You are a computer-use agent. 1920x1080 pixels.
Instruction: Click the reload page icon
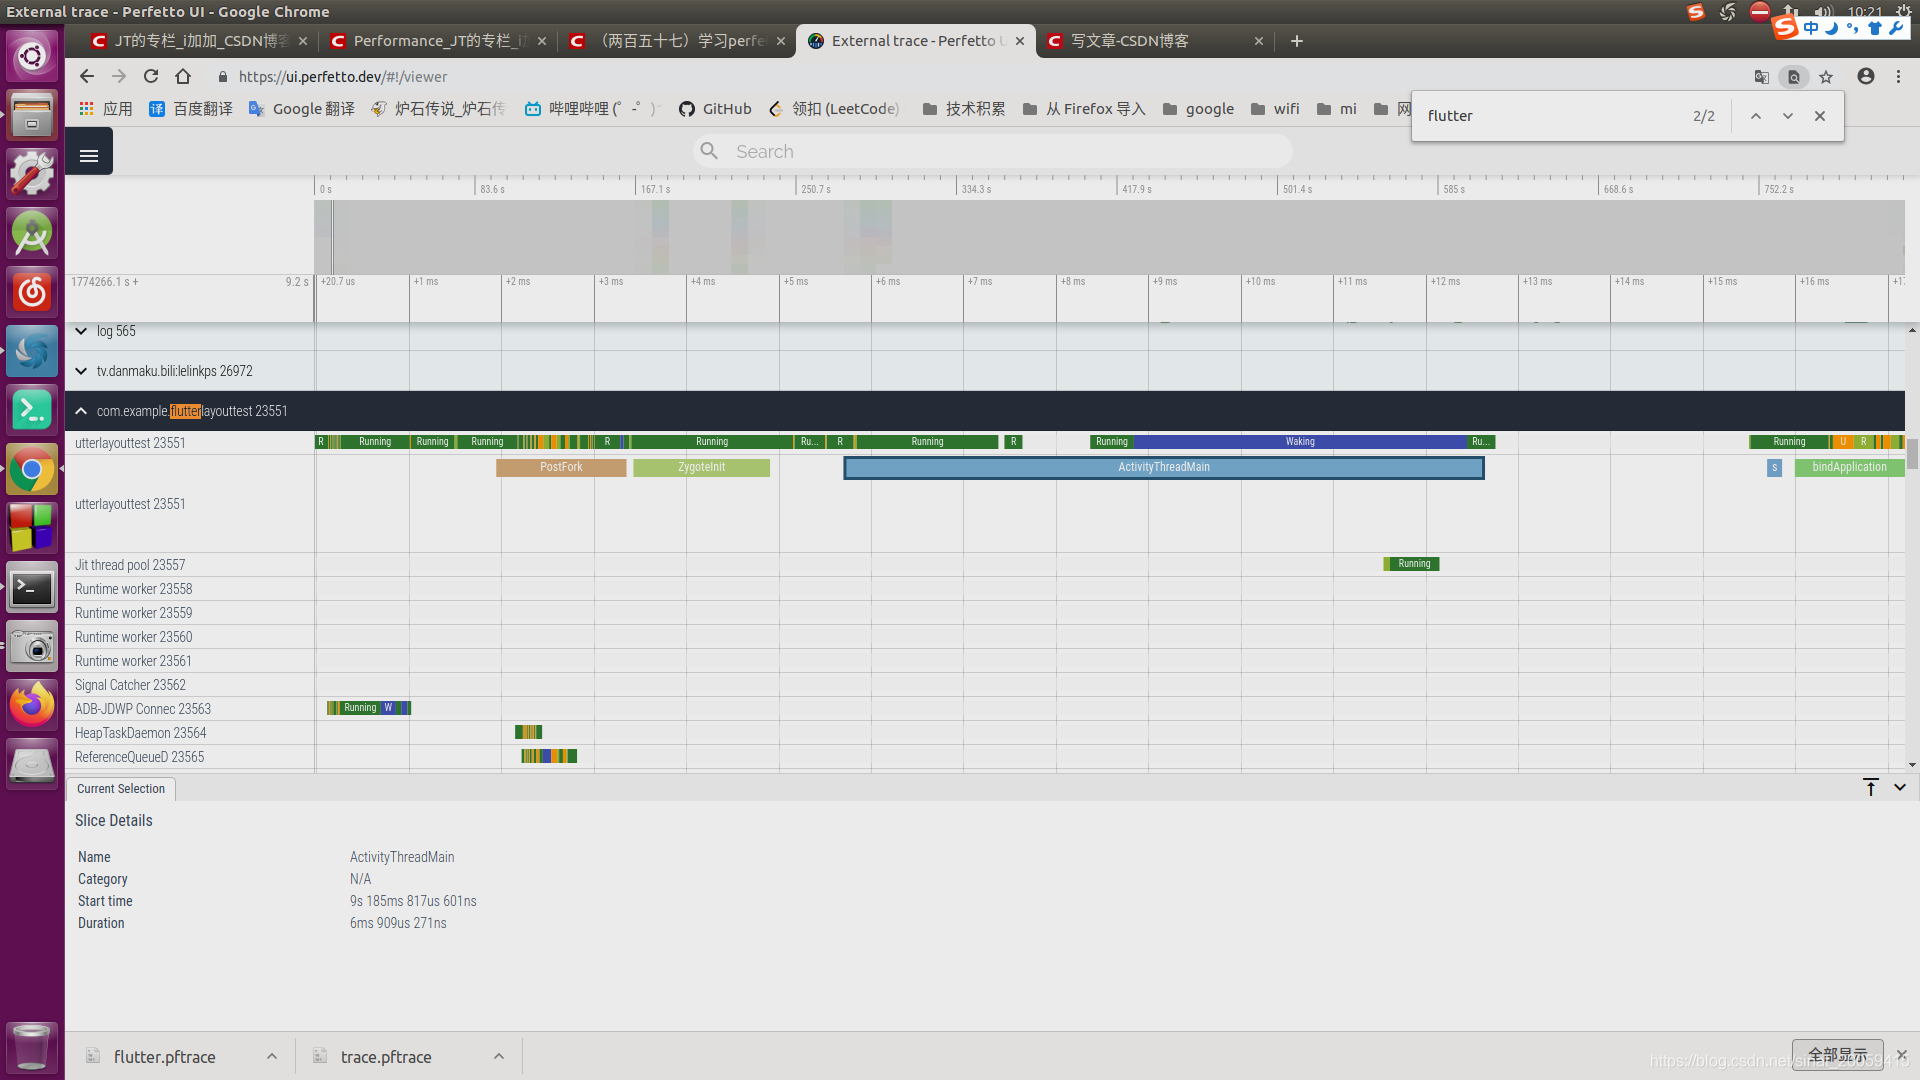[x=151, y=77]
